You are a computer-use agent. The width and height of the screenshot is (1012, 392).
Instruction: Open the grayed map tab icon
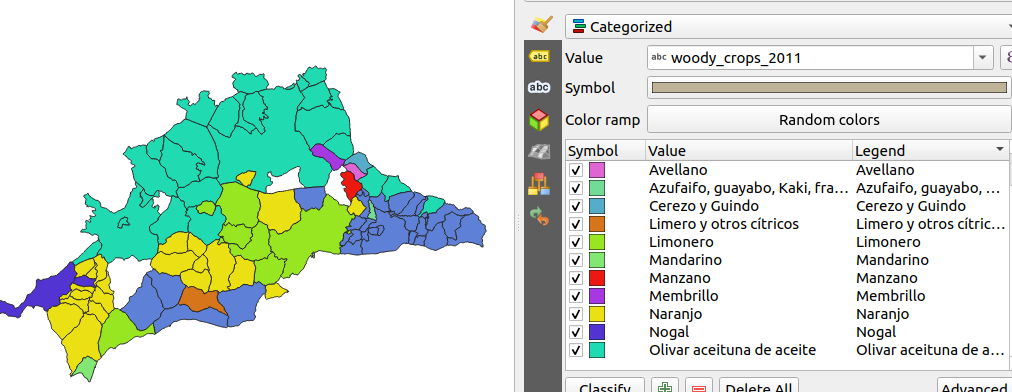point(539,152)
